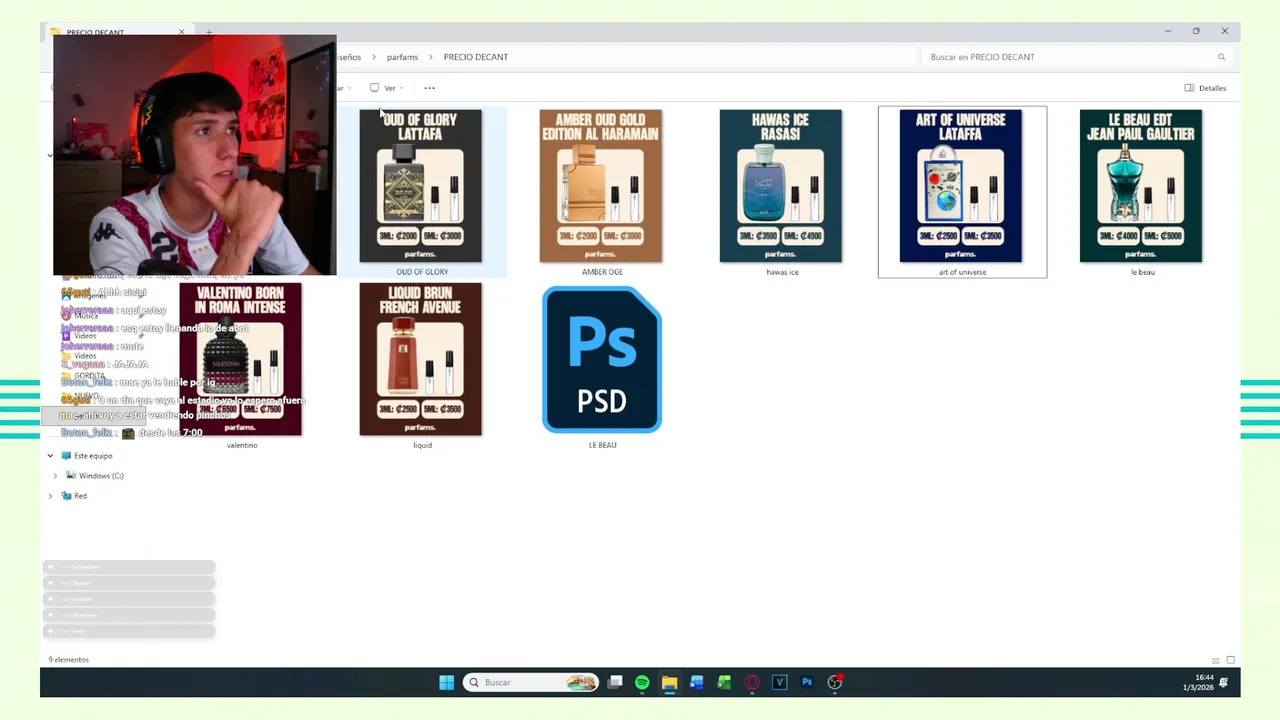Select the PRECIO DECANT tab
The image size is (1280, 720).
[118, 32]
